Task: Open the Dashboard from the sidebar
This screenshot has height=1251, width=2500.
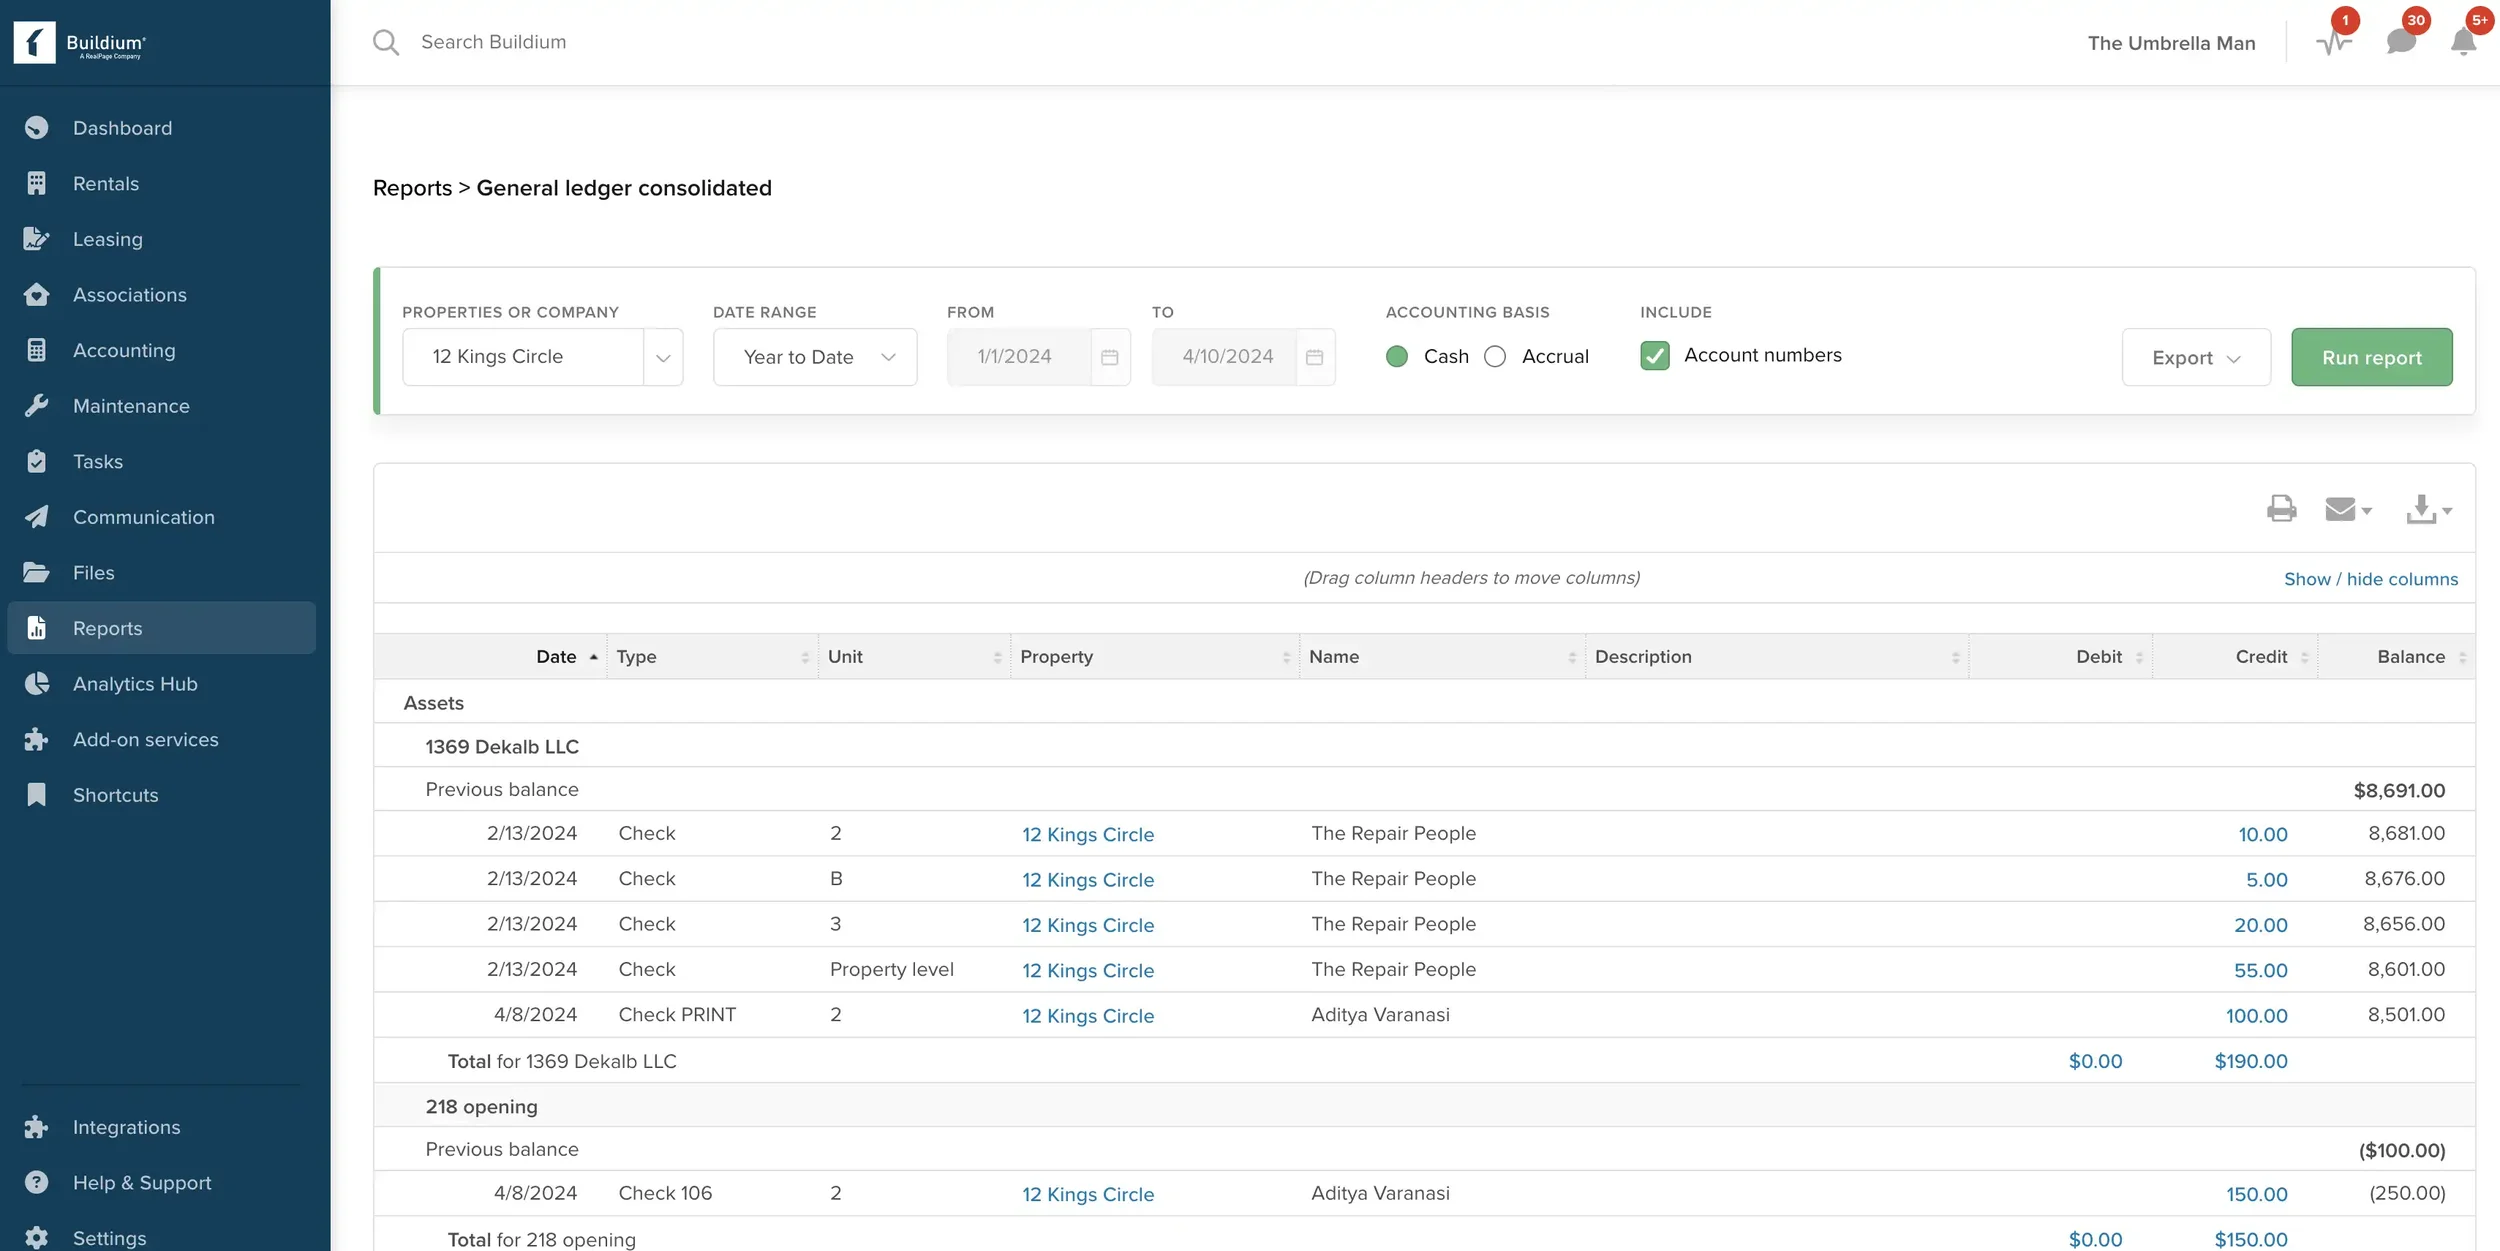Action: [x=121, y=127]
